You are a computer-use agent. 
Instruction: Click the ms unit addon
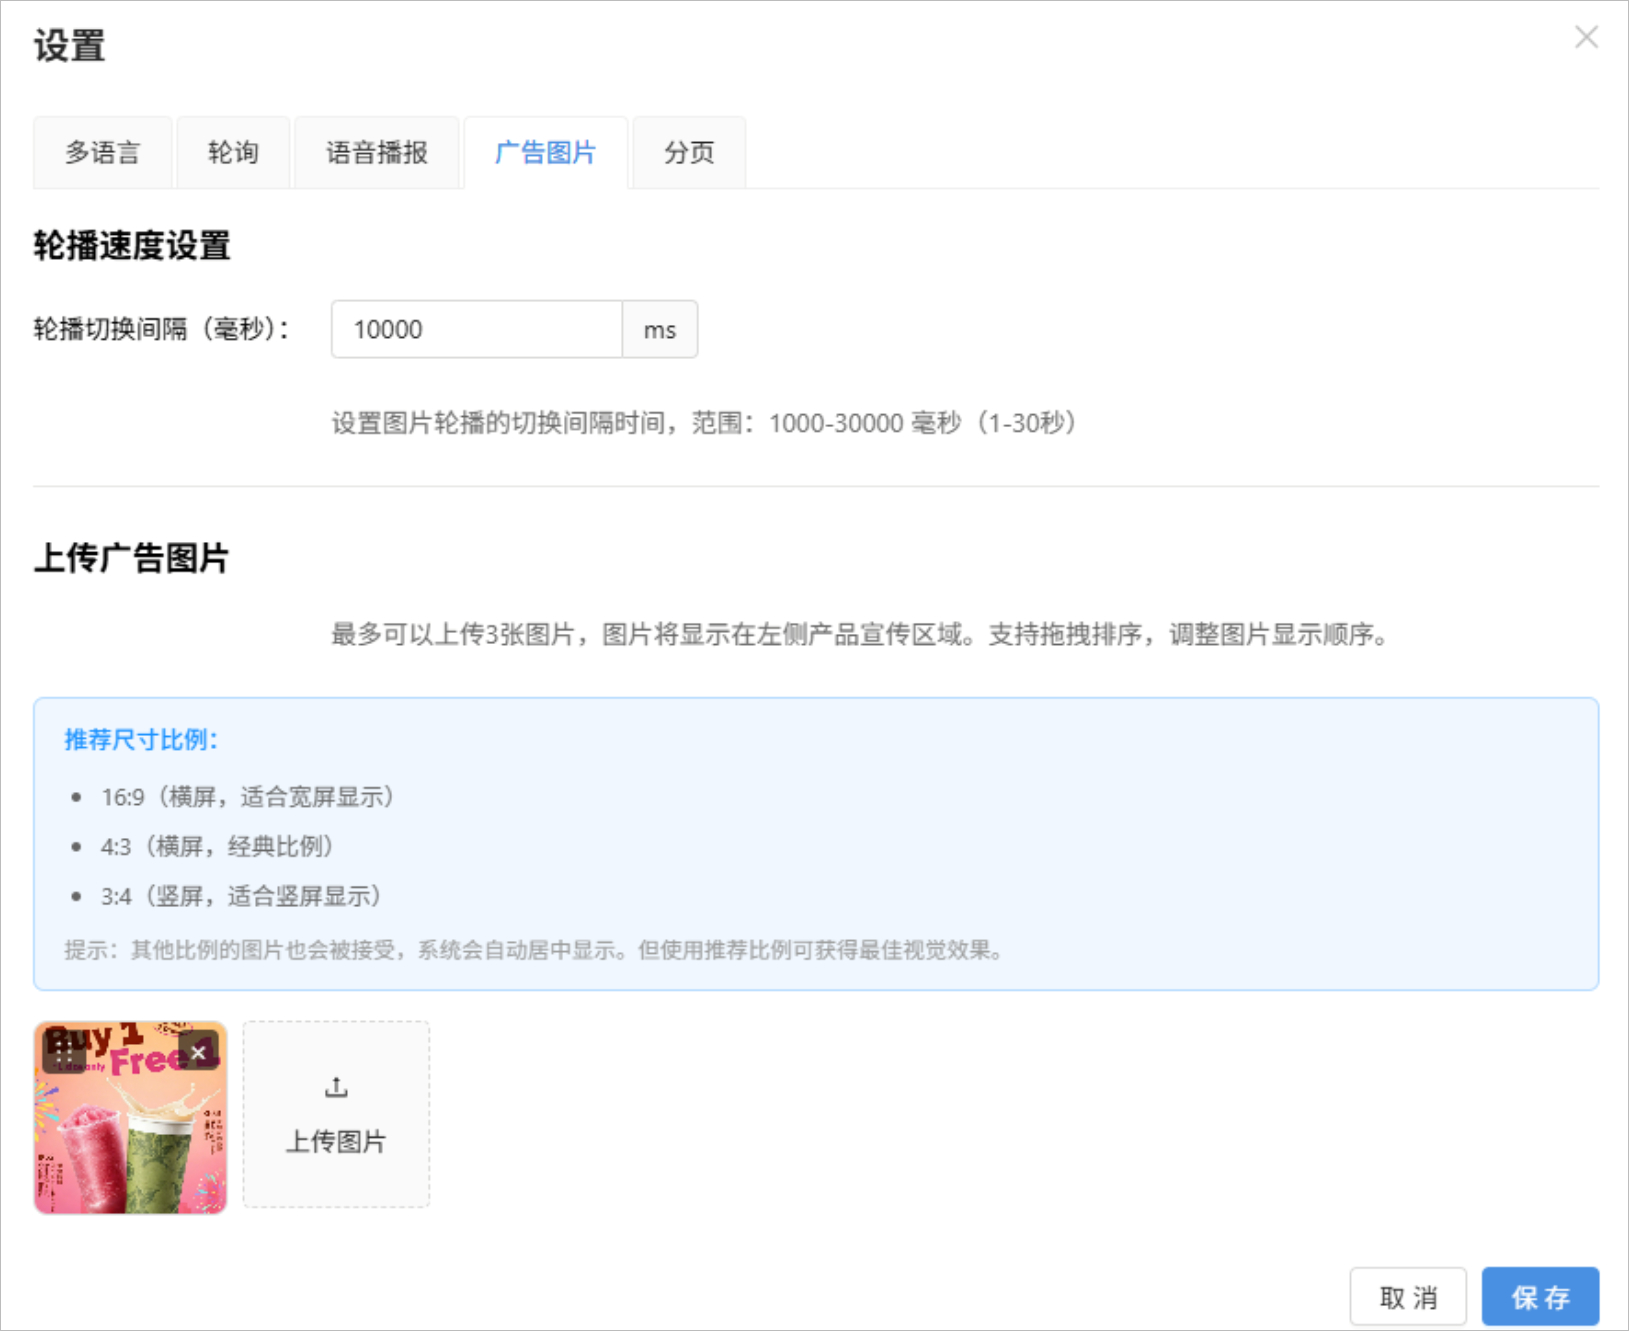click(660, 329)
